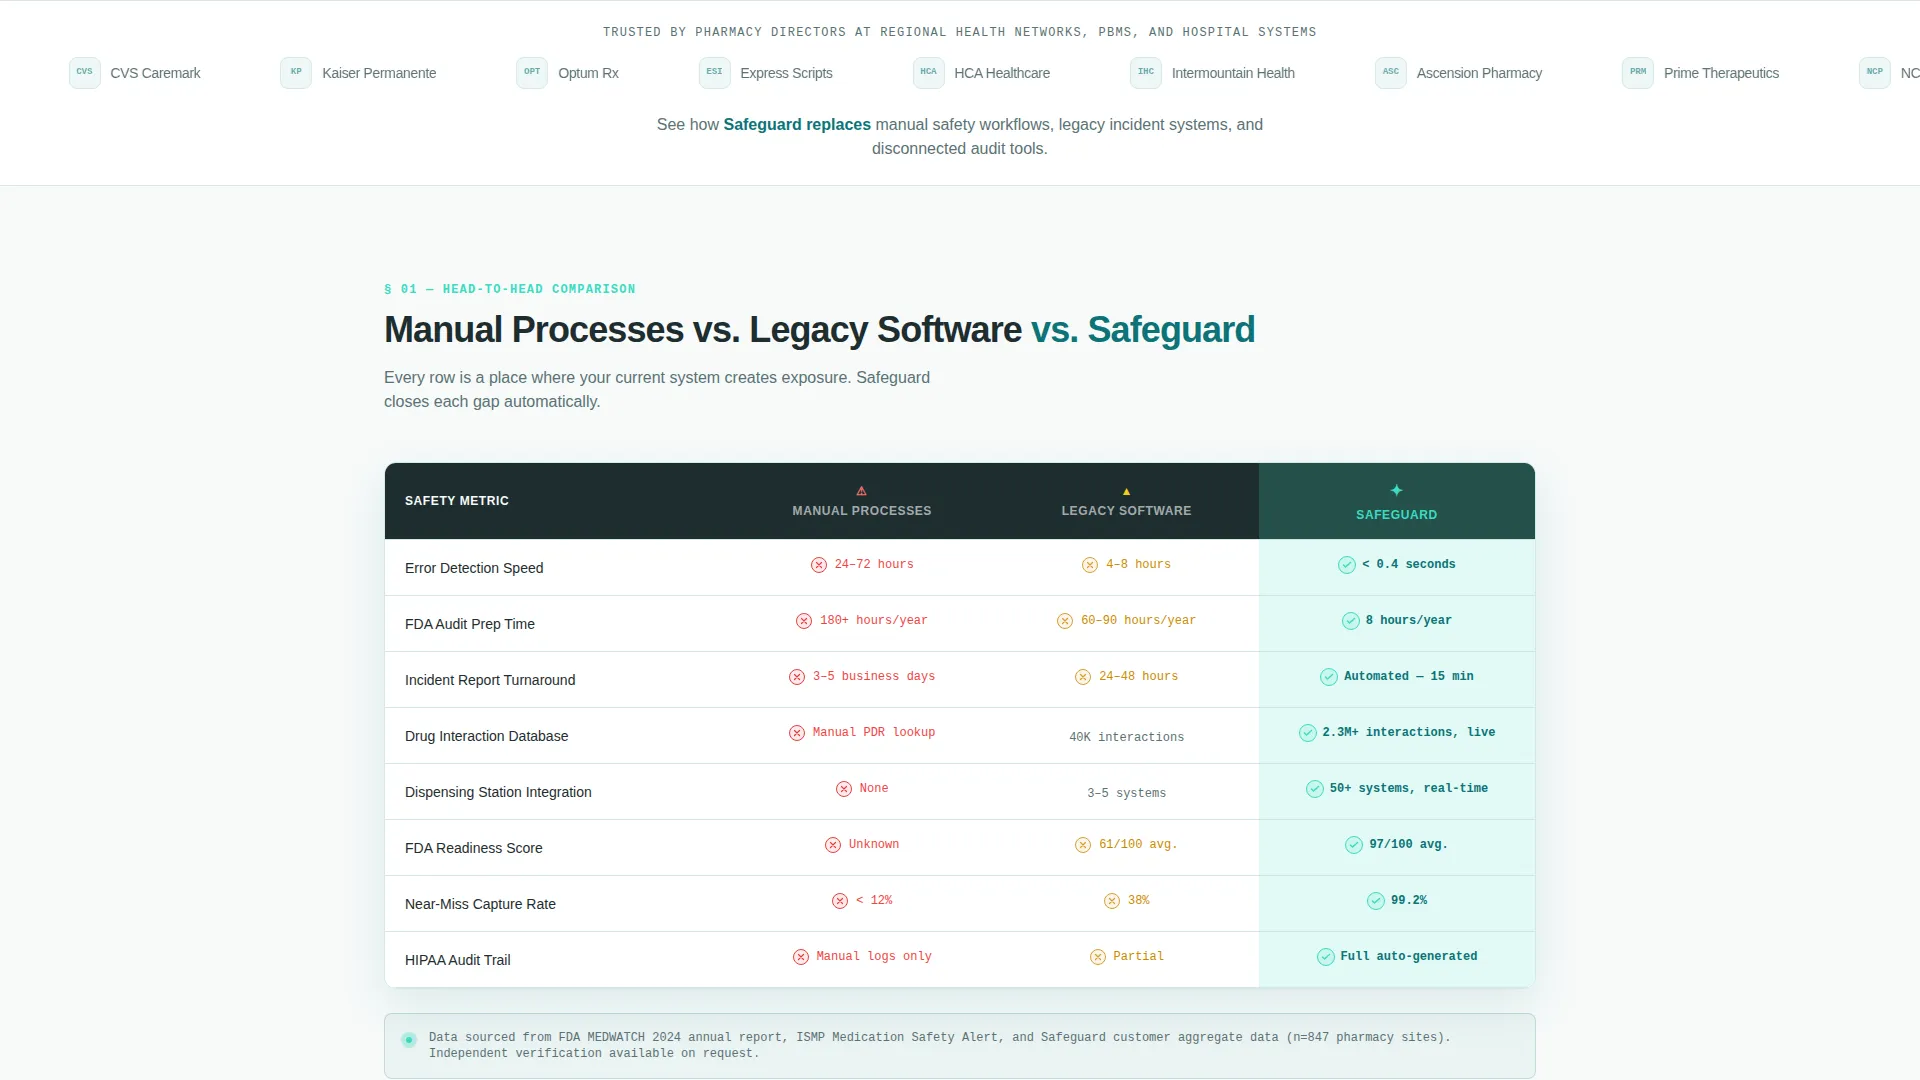The height and width of the screenshot is (1080, 1920).
Task: Click the Manual Processes column header
Action: pyautogui.click(x=862, y=511)
